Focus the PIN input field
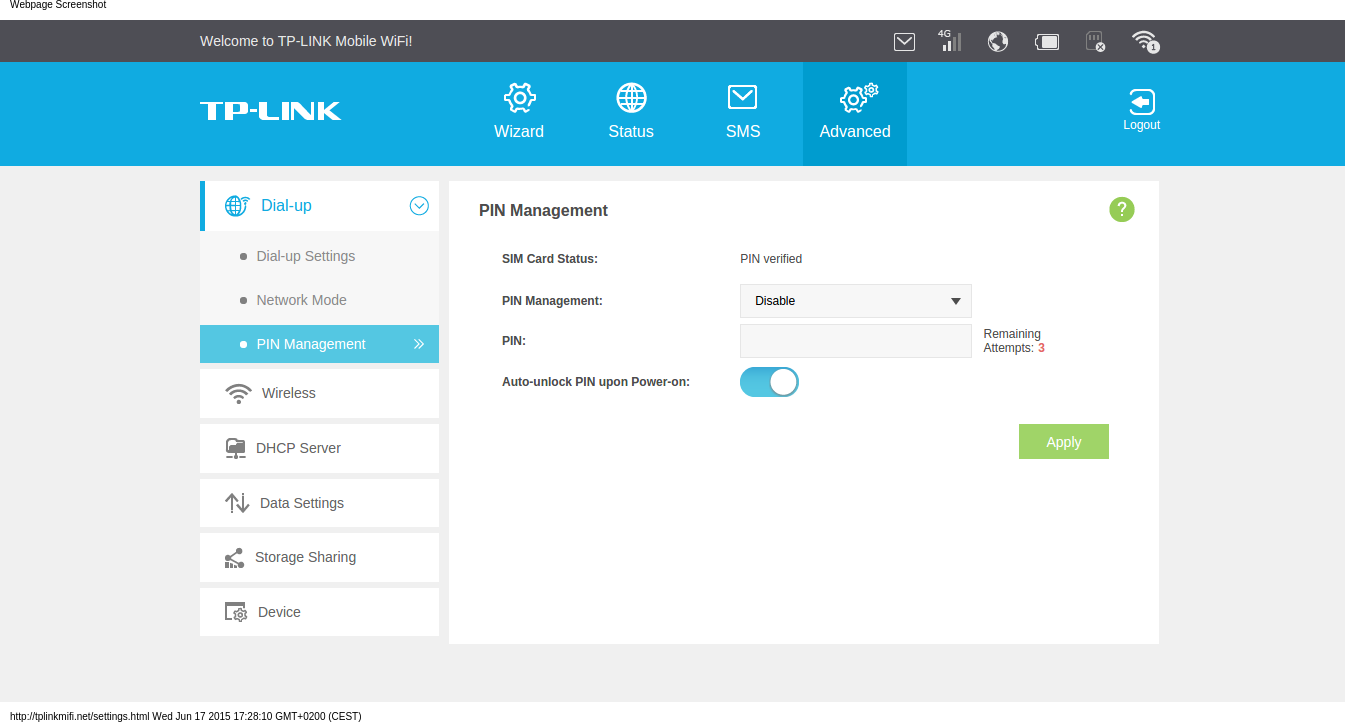Screen dimensions: 1345x722 (855, 341)
